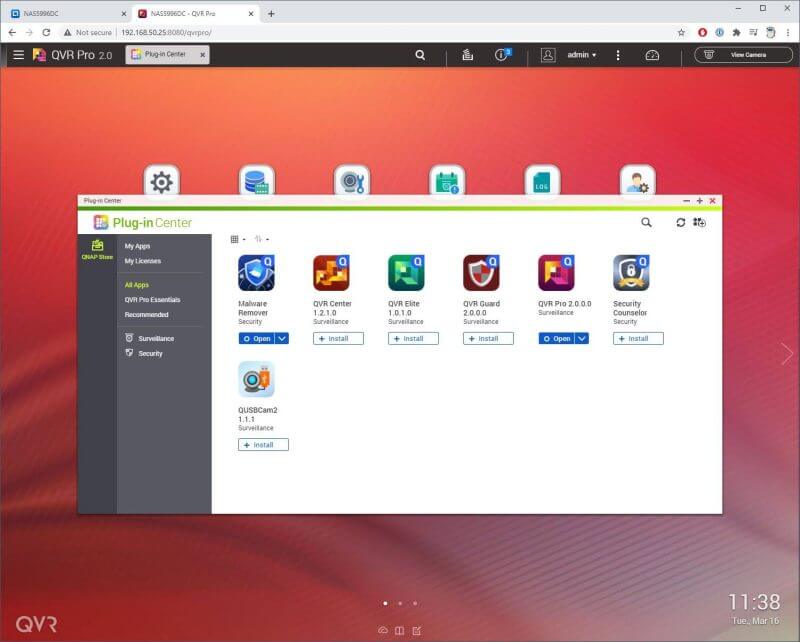Install QVR Guard 2.0.0.0
Screen dimensions: 800x642
point(488,338)
